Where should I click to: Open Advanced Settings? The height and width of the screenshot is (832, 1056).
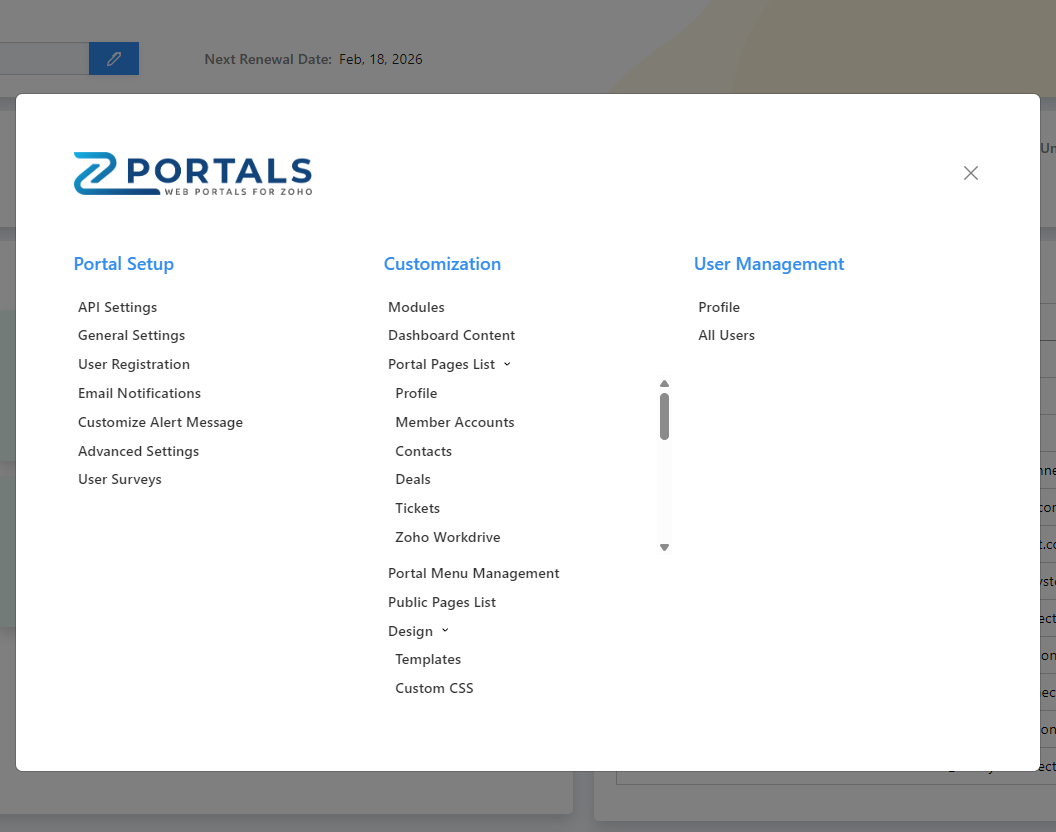point(138,451)
